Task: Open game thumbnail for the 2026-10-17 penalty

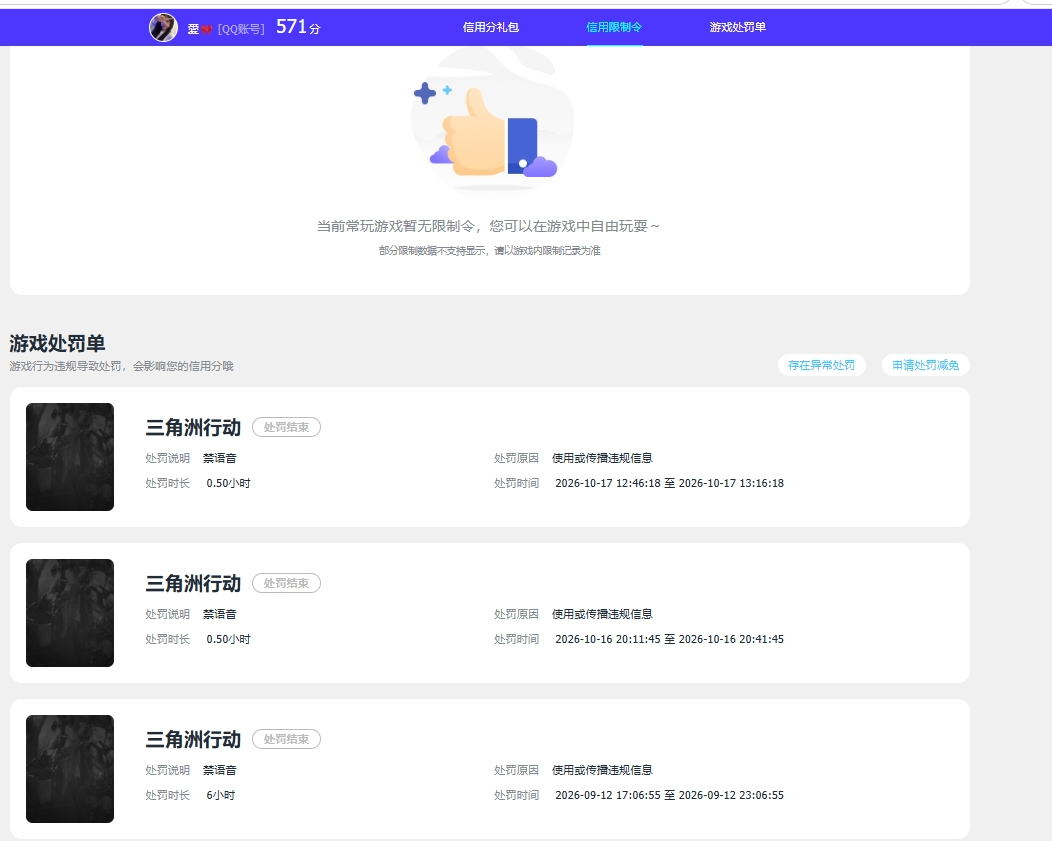Action: pos(70,457)
